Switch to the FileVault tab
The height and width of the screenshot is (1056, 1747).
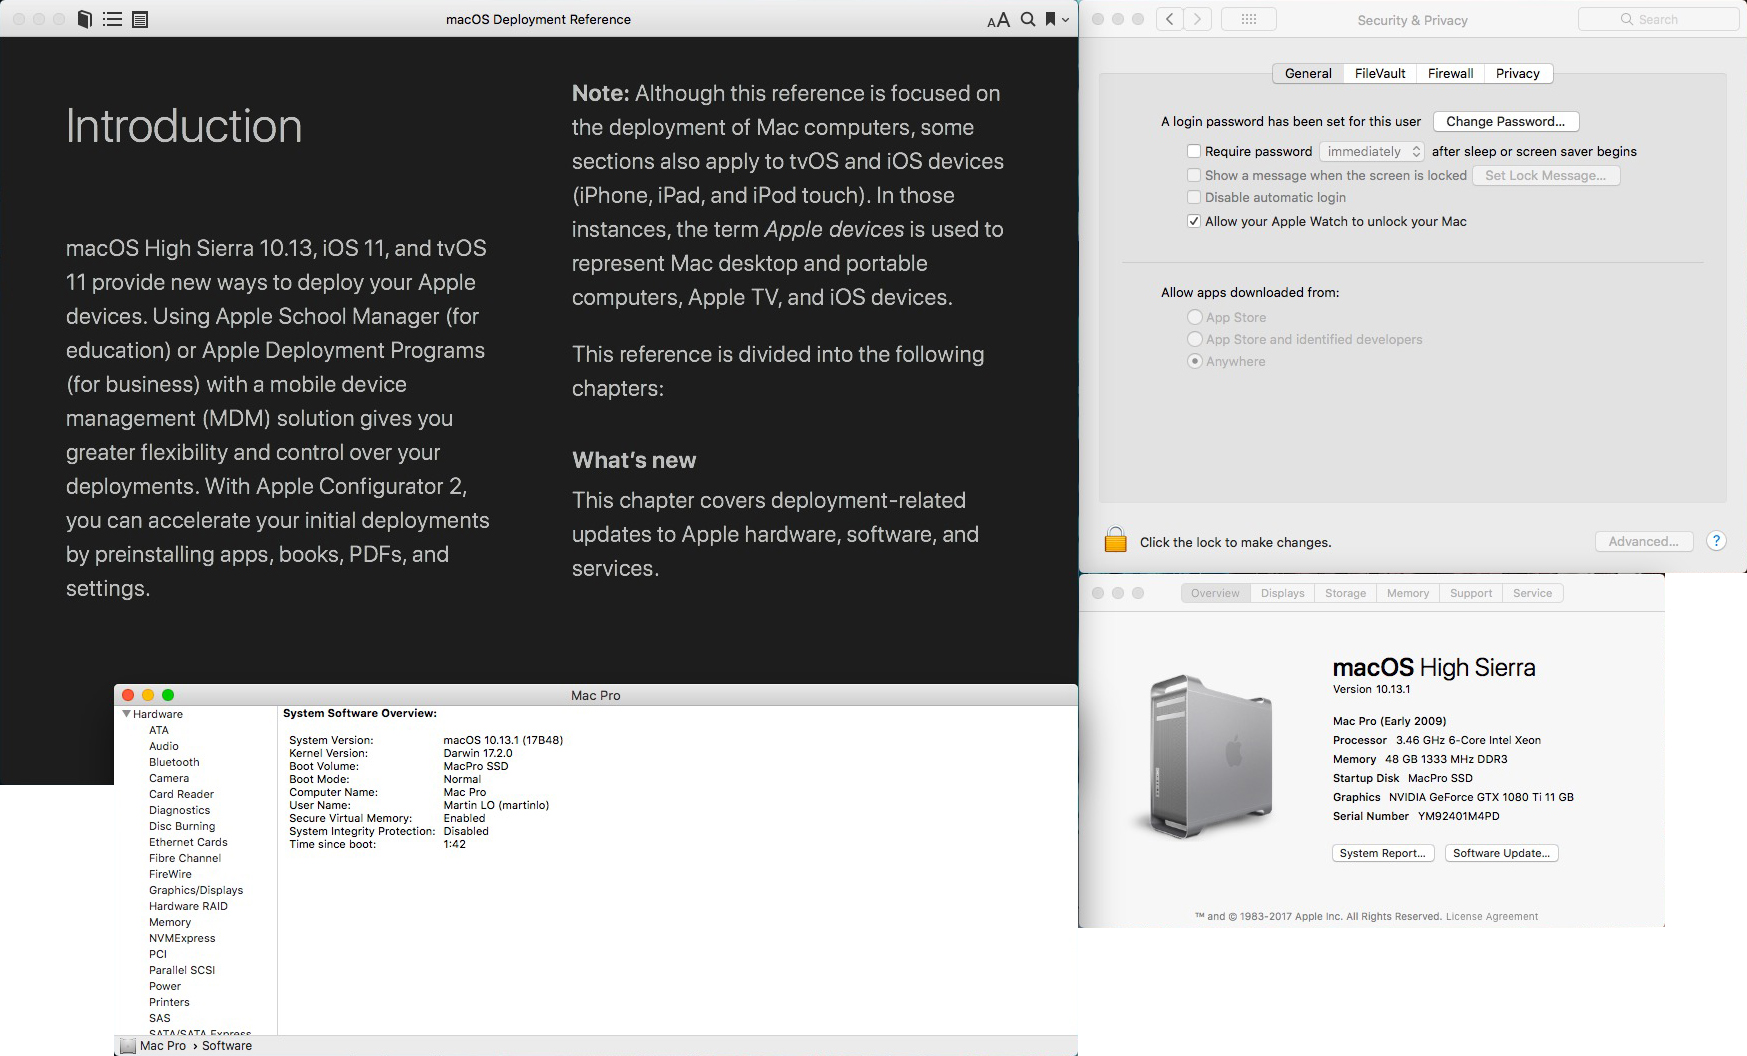(x=1380, y=73)
